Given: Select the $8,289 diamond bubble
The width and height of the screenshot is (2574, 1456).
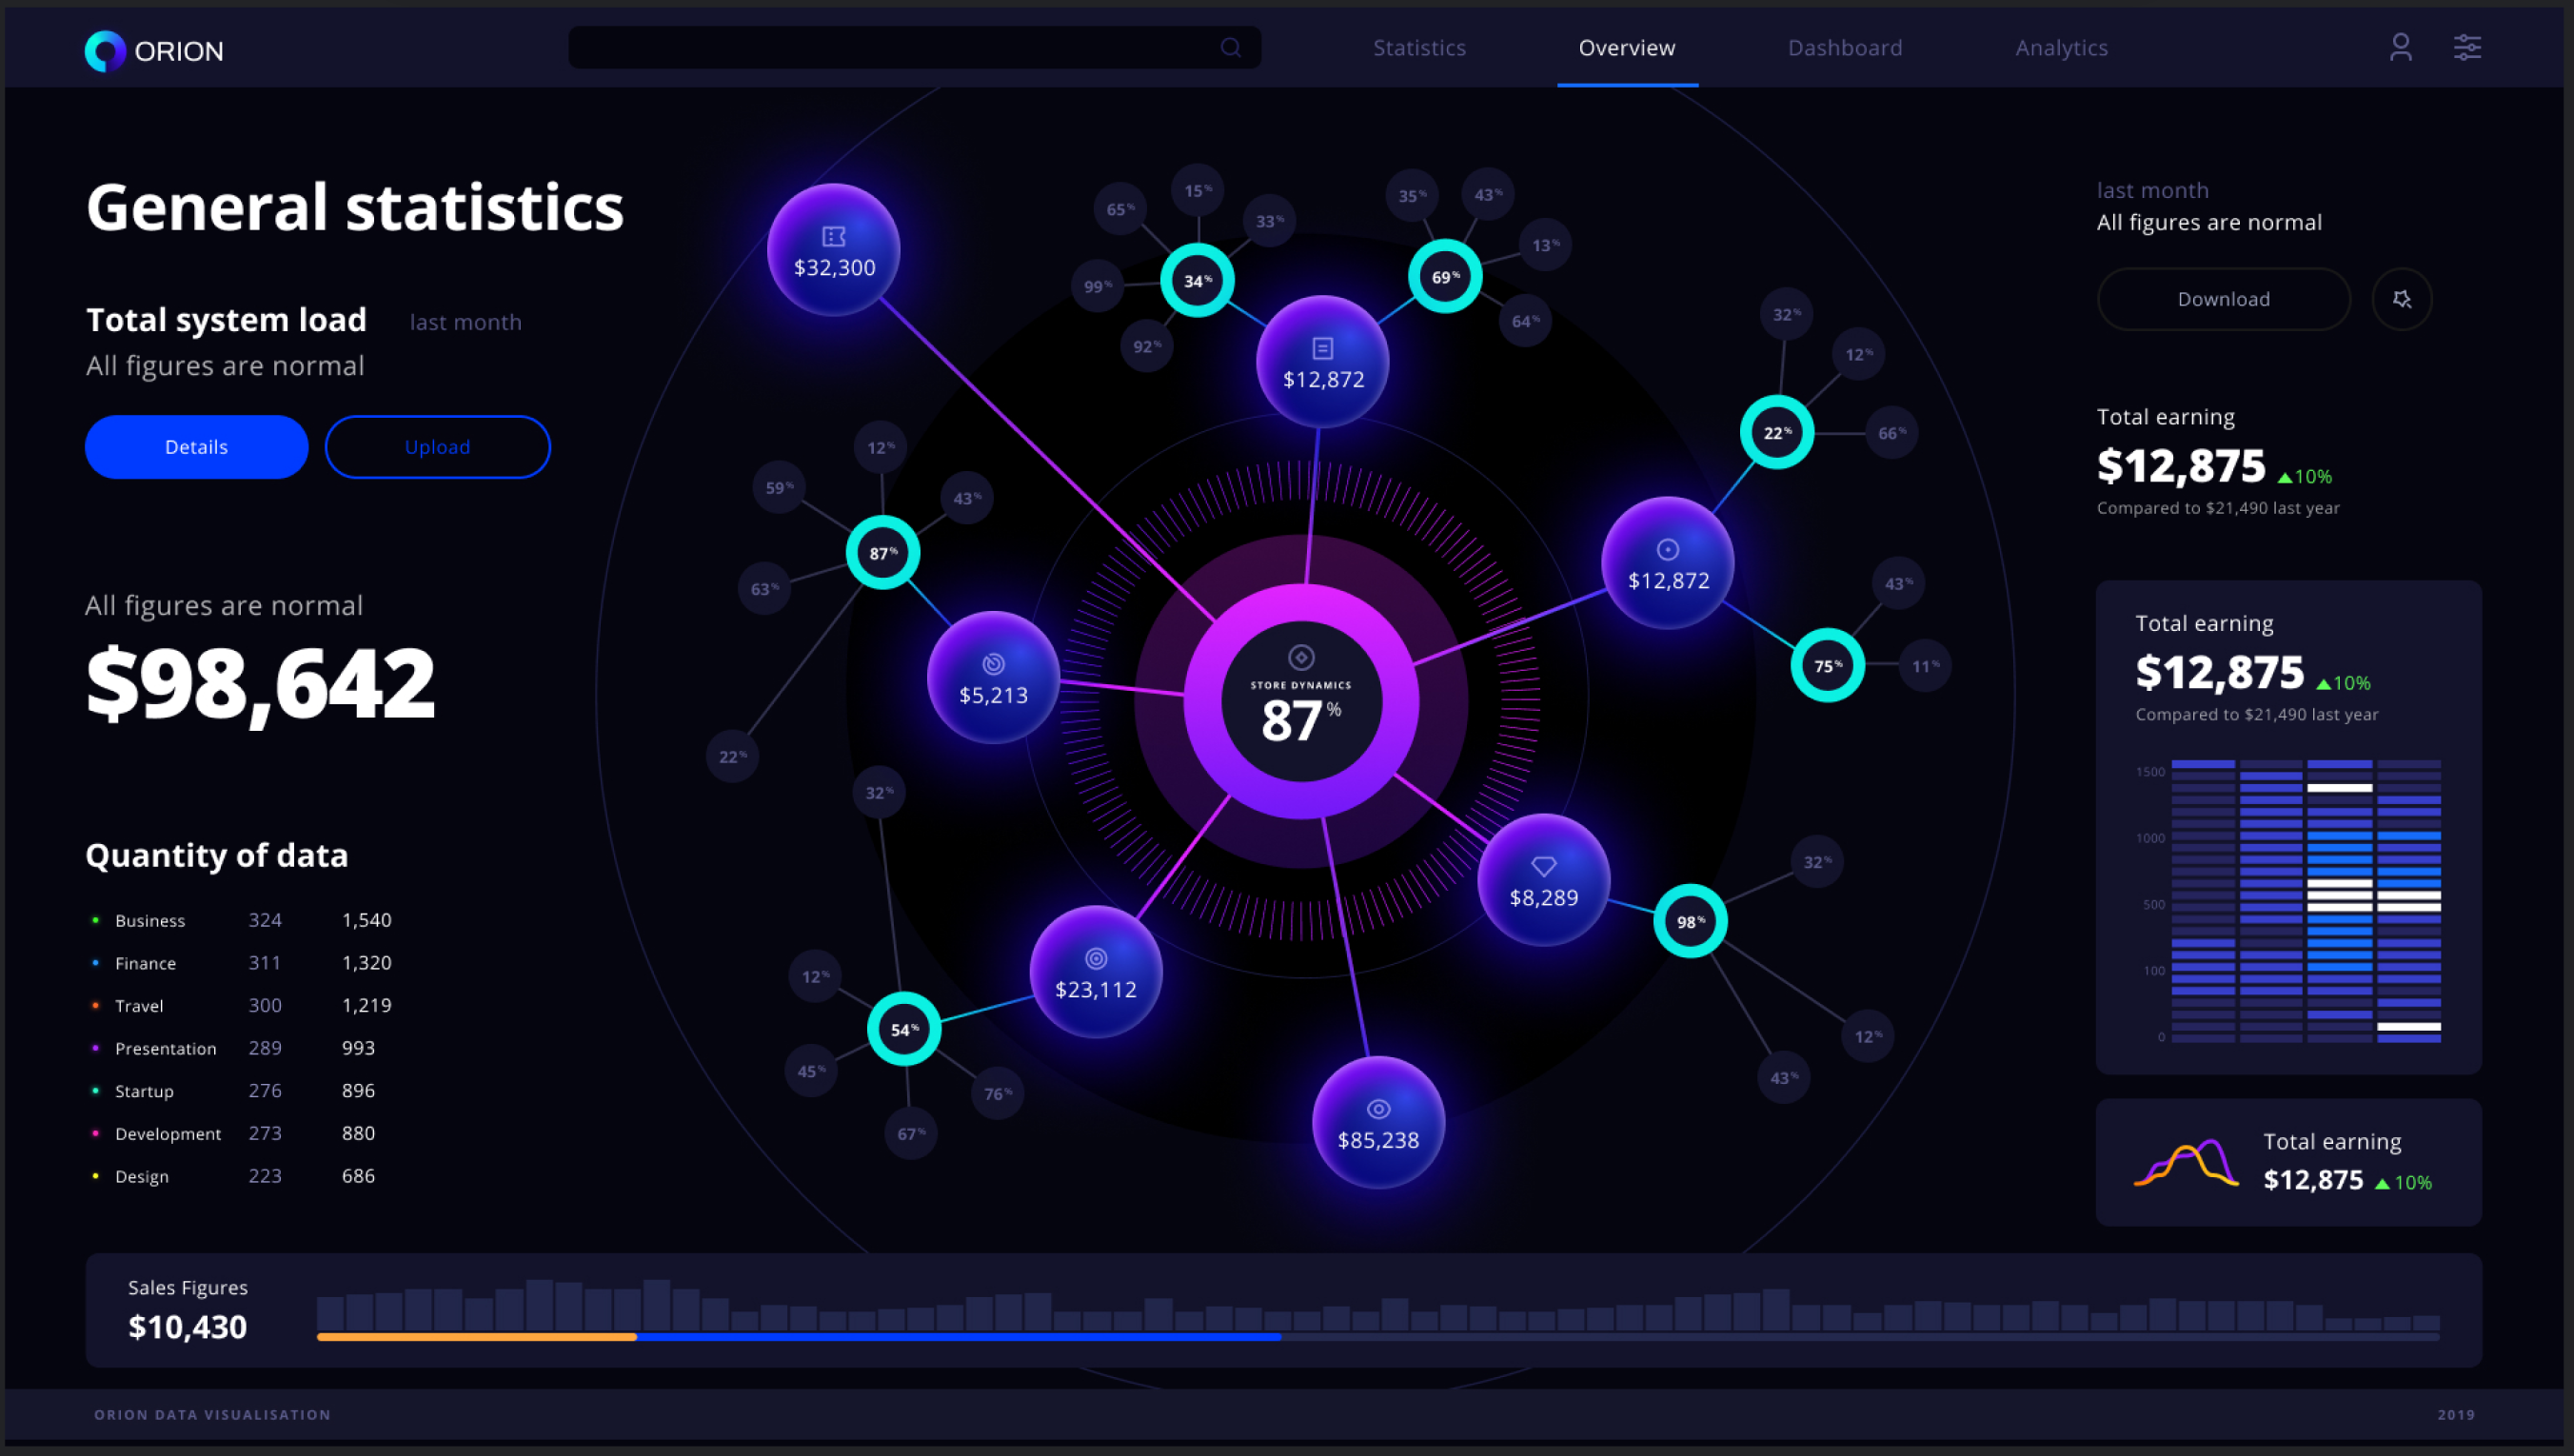Looking at the screenshot, I should pyautogui.click(x=1543, y=880).
